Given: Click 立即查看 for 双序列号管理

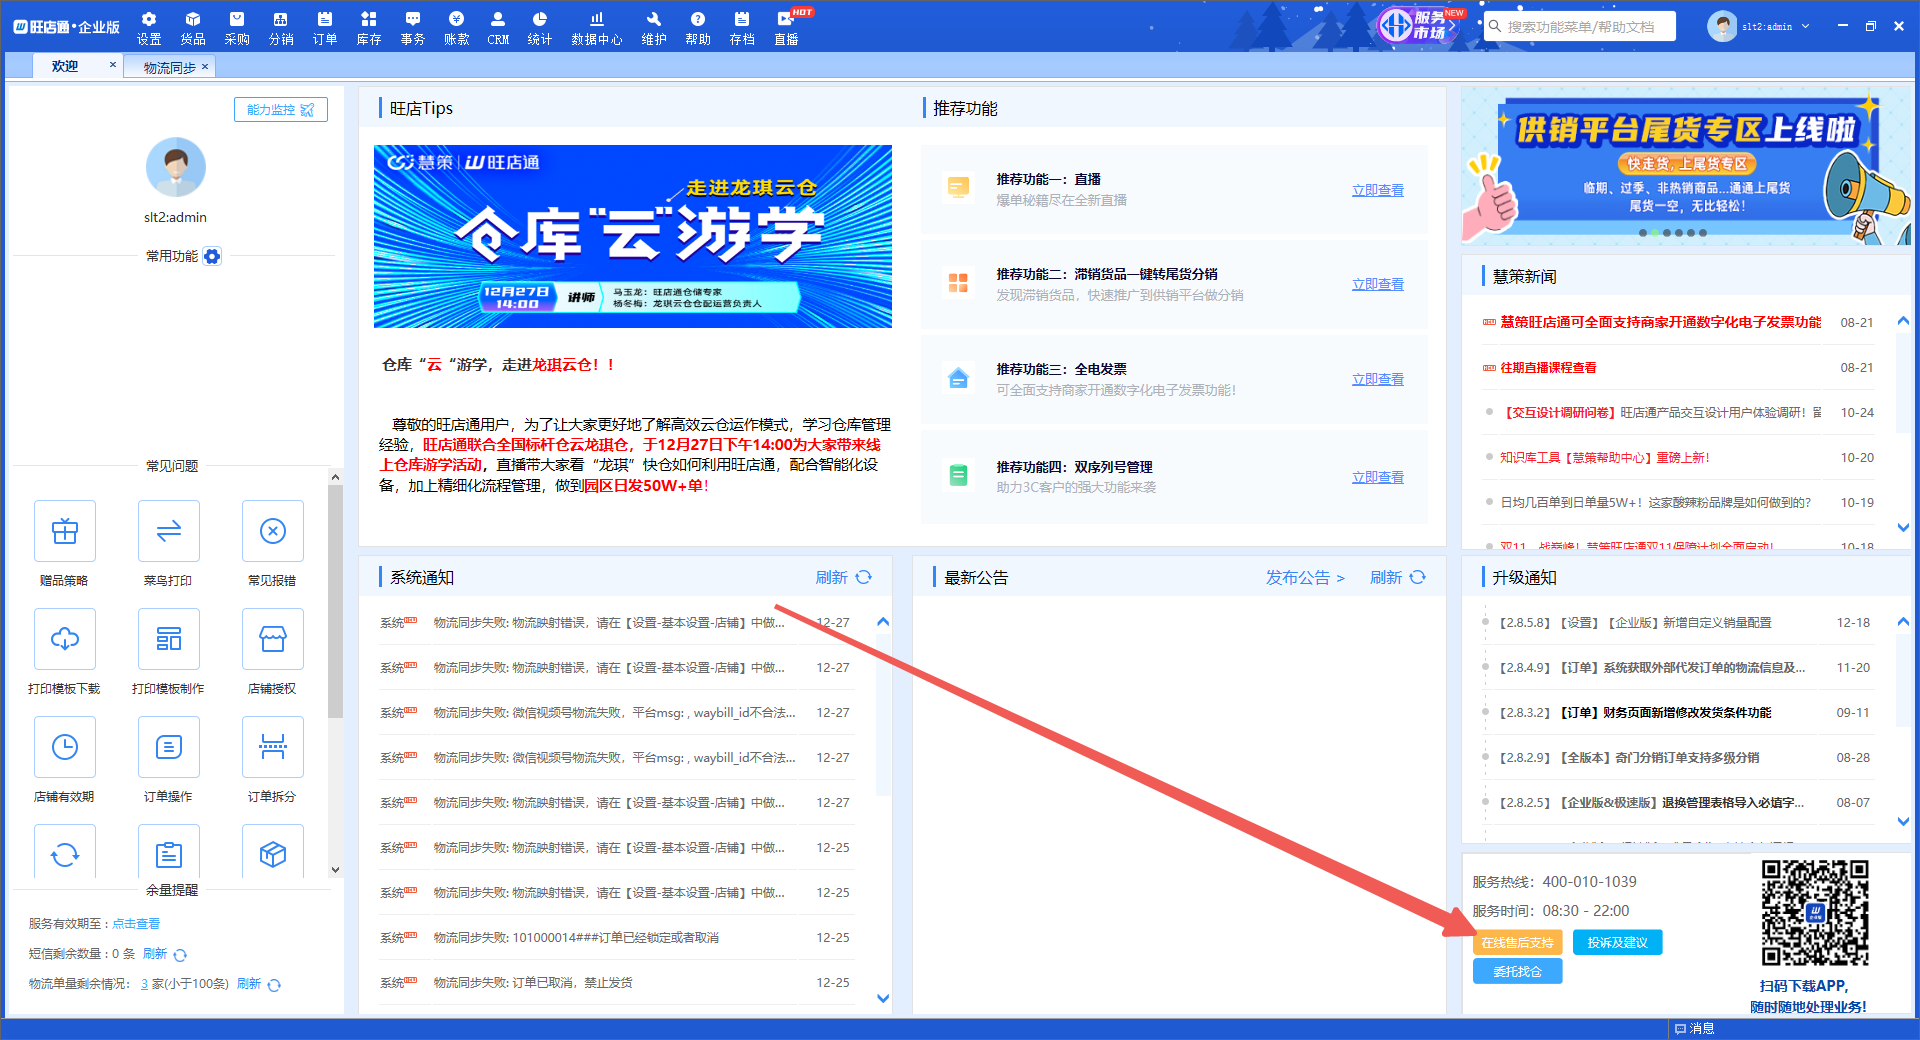Looking at the screenshot, I should tap(1377, 477).
